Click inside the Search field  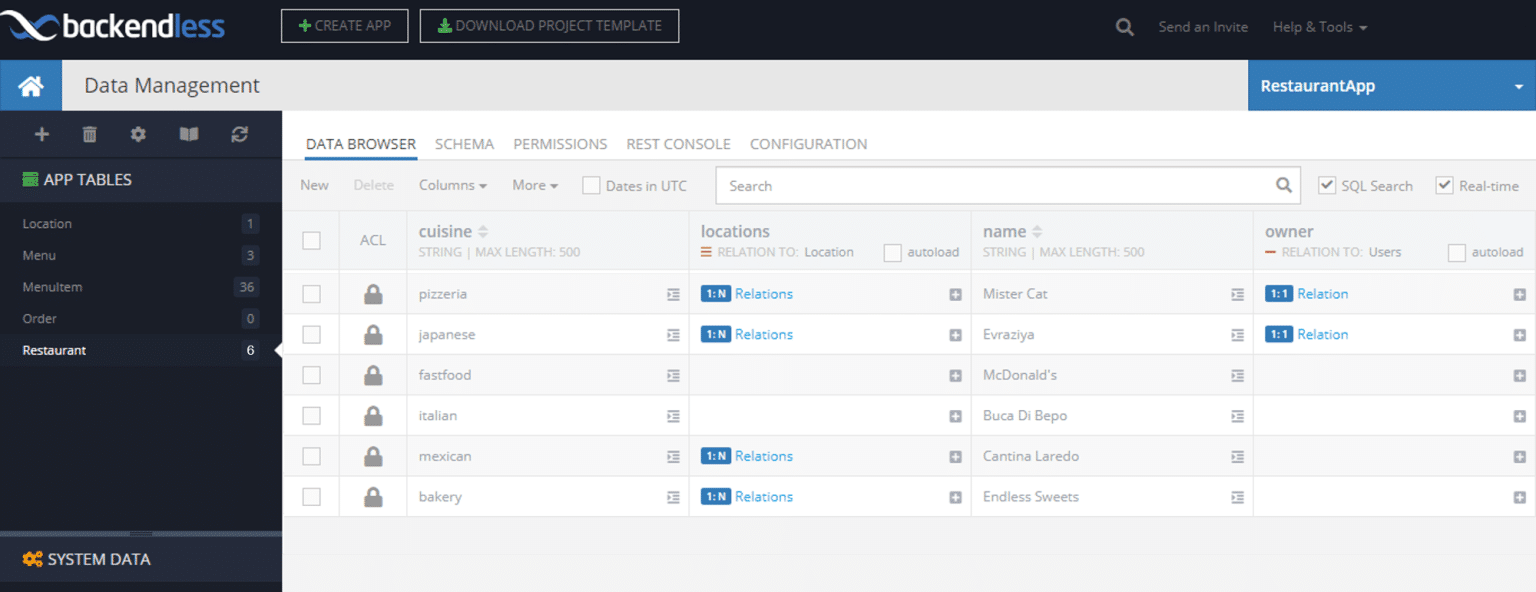[1000, 185]
